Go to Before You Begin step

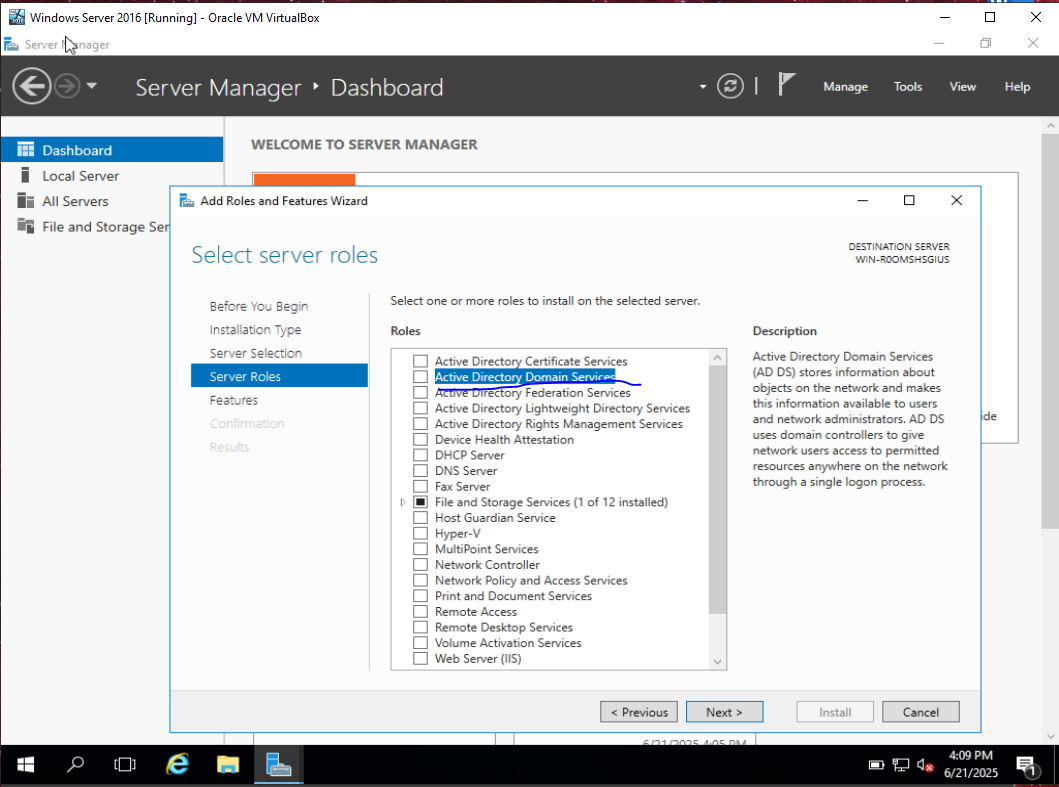(259, 306)
